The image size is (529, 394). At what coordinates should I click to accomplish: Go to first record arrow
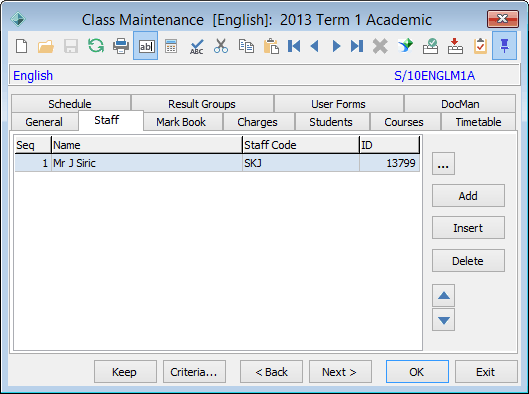pyautogui.click(x=294, y=46)
